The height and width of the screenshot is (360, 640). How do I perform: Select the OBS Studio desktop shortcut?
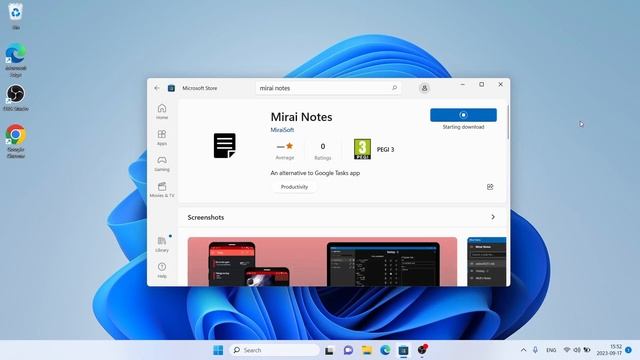tap(16, 98)
